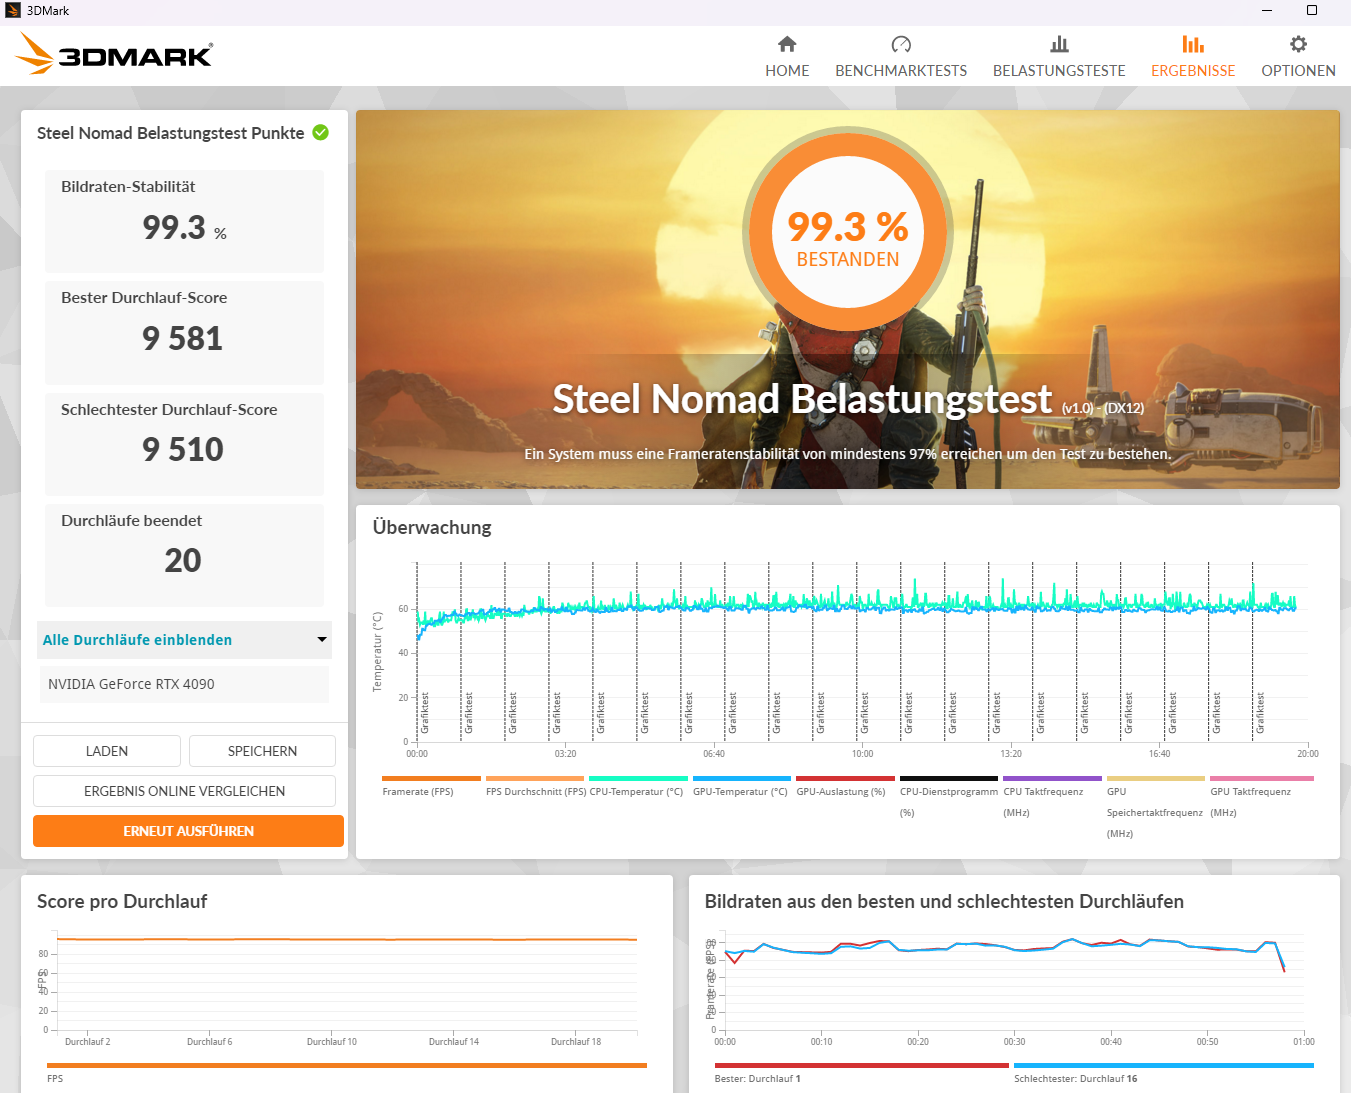Click the Durchläufe beendet 20 card
The image size is (1351, 1093).
pyautogui.click(x=184, y=555)
